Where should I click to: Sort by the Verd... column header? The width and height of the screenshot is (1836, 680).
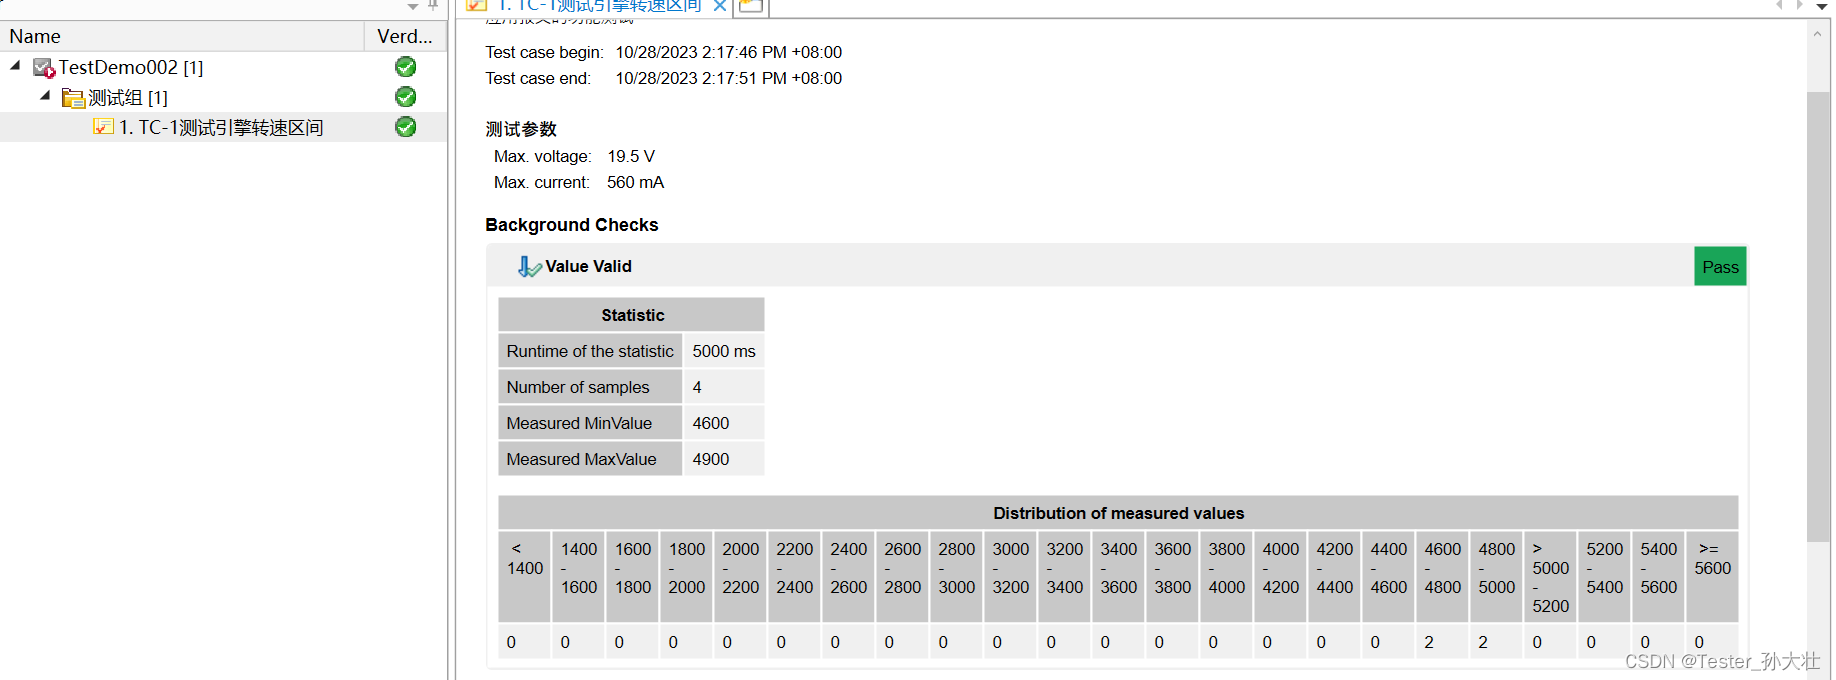[x=406, y=36]
